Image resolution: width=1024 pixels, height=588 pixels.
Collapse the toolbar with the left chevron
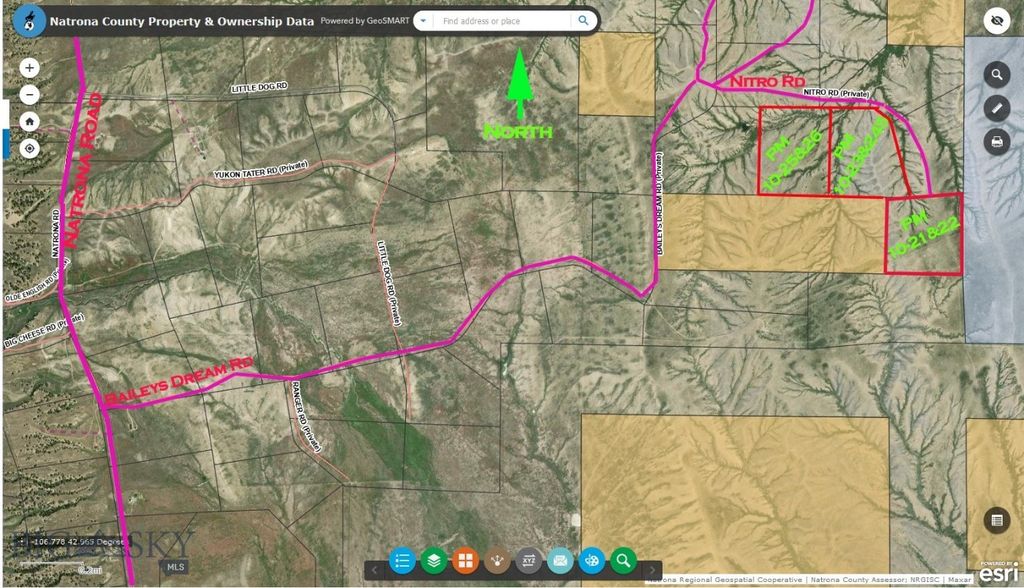pos(374,570)
